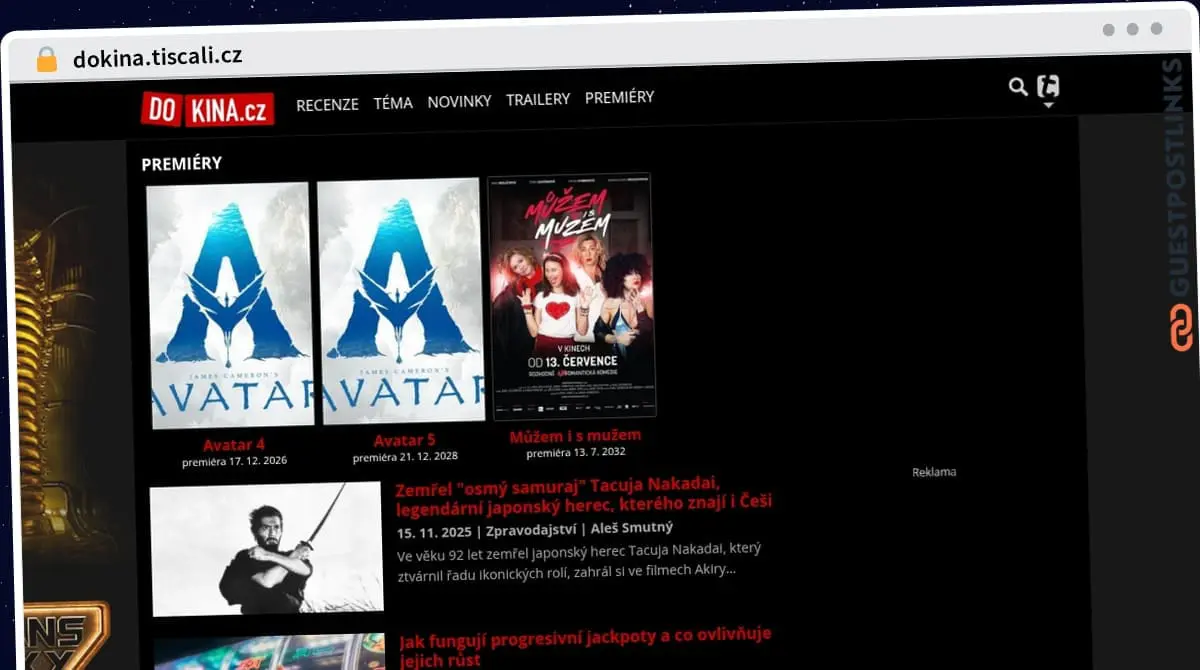The height and width of the screenshot is (670, 1200).
Task: Click text 'premiéra 17. 12. 2026'
Action: (234, 462)
